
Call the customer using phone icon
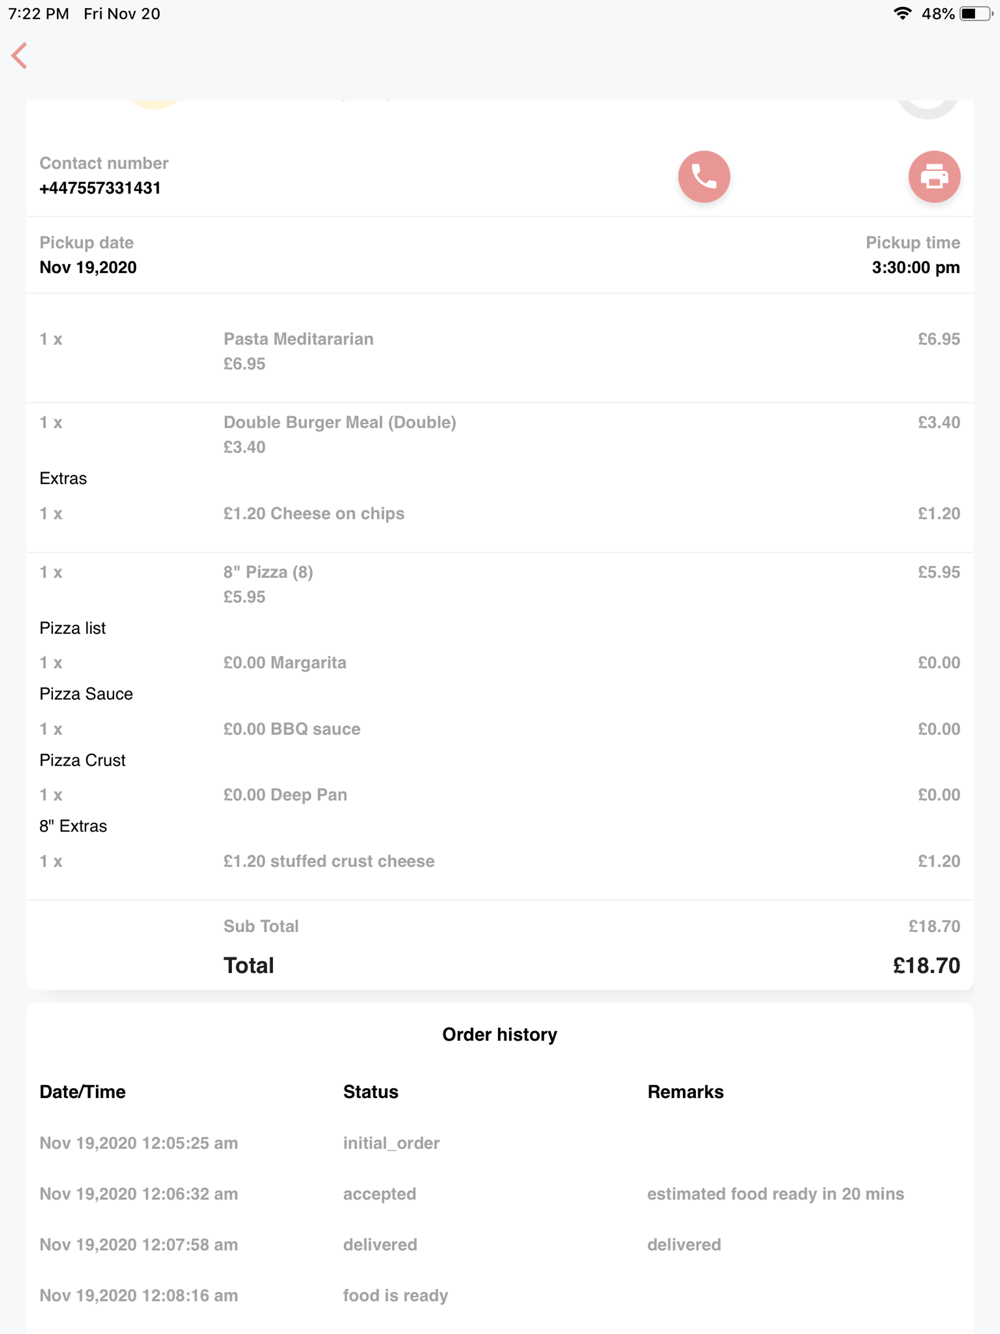704,177
